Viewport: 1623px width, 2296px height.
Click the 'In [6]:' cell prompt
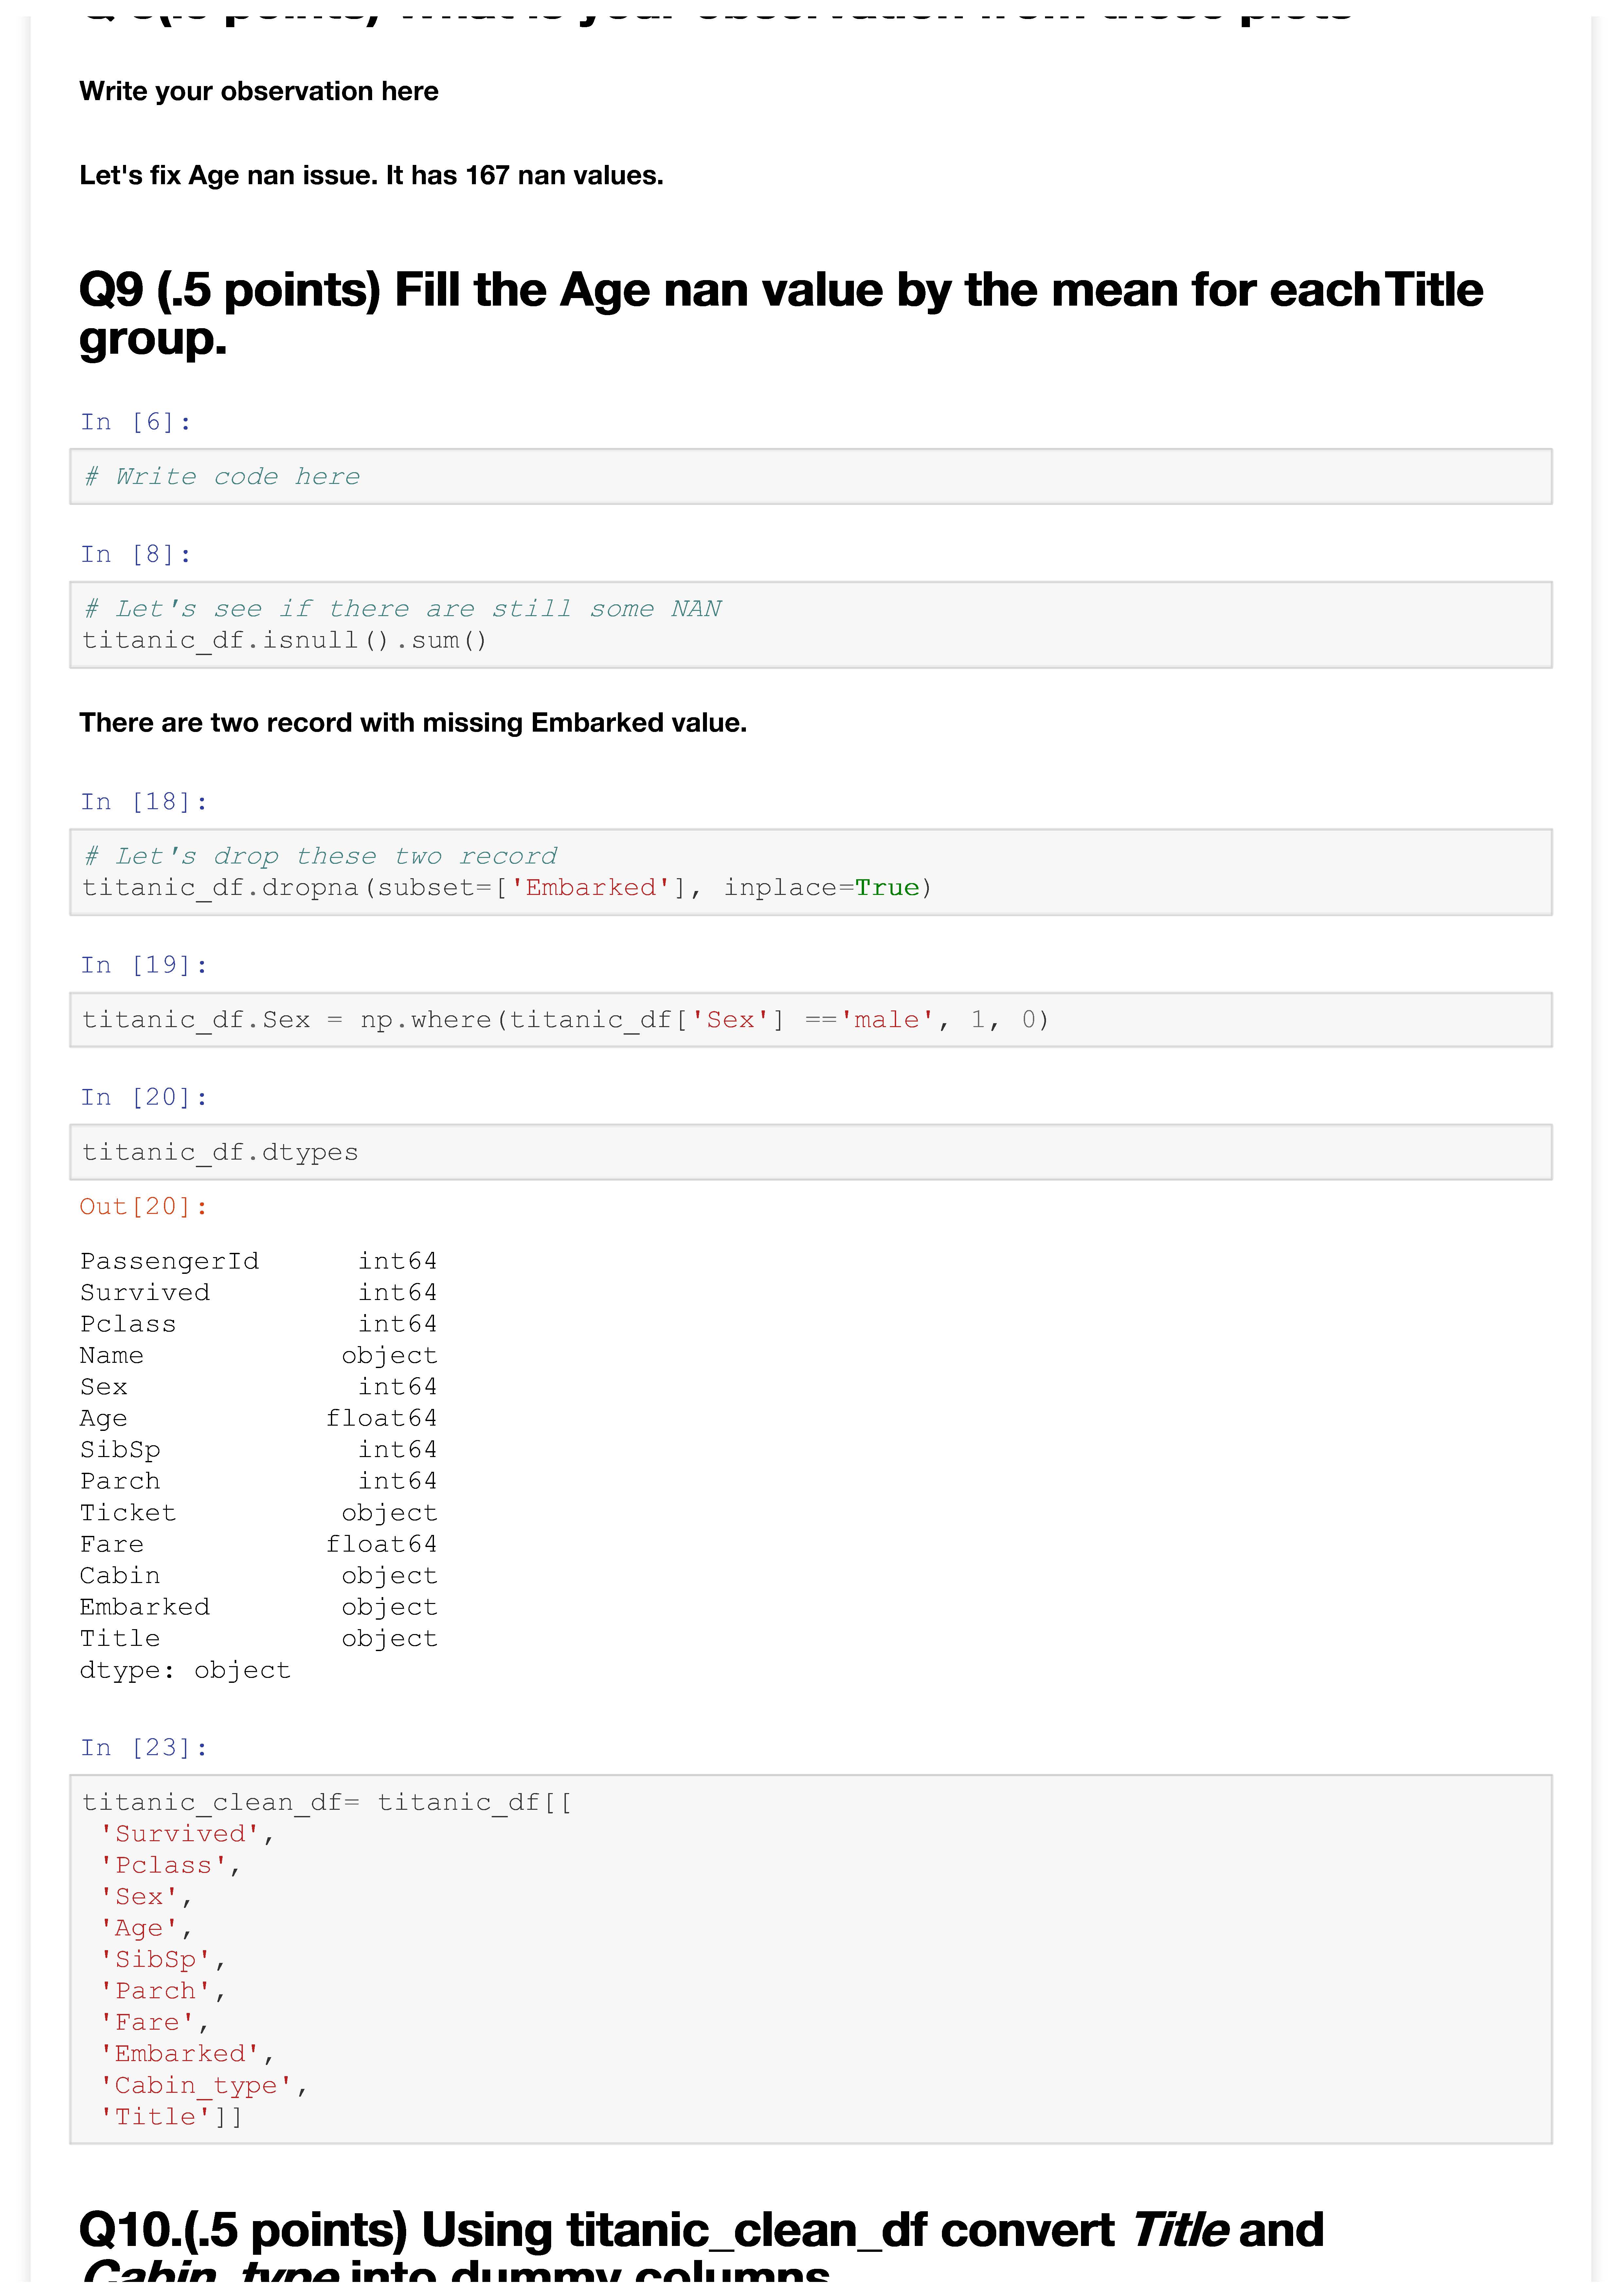136,422
